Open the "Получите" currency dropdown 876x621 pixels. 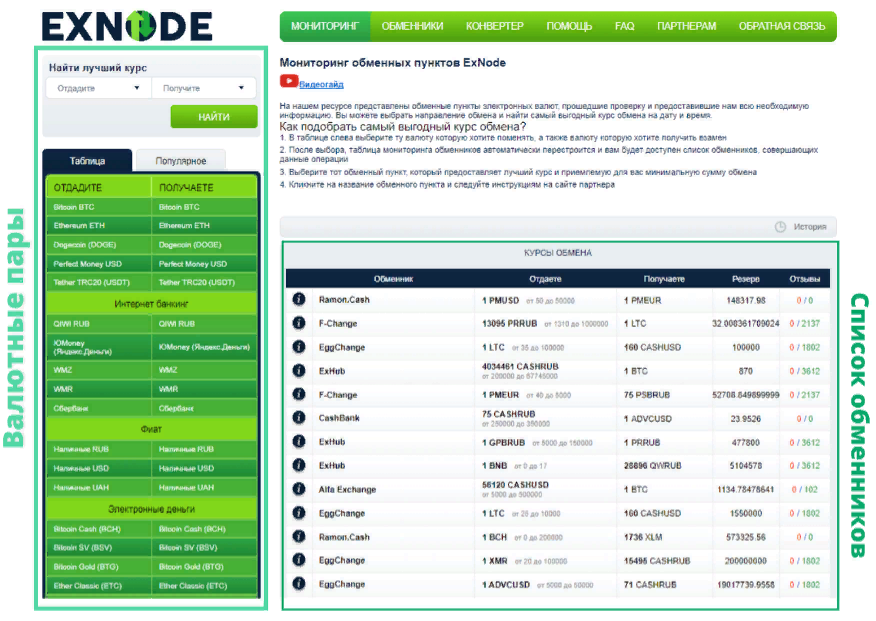pyautogui.click(x=203, y=89)
